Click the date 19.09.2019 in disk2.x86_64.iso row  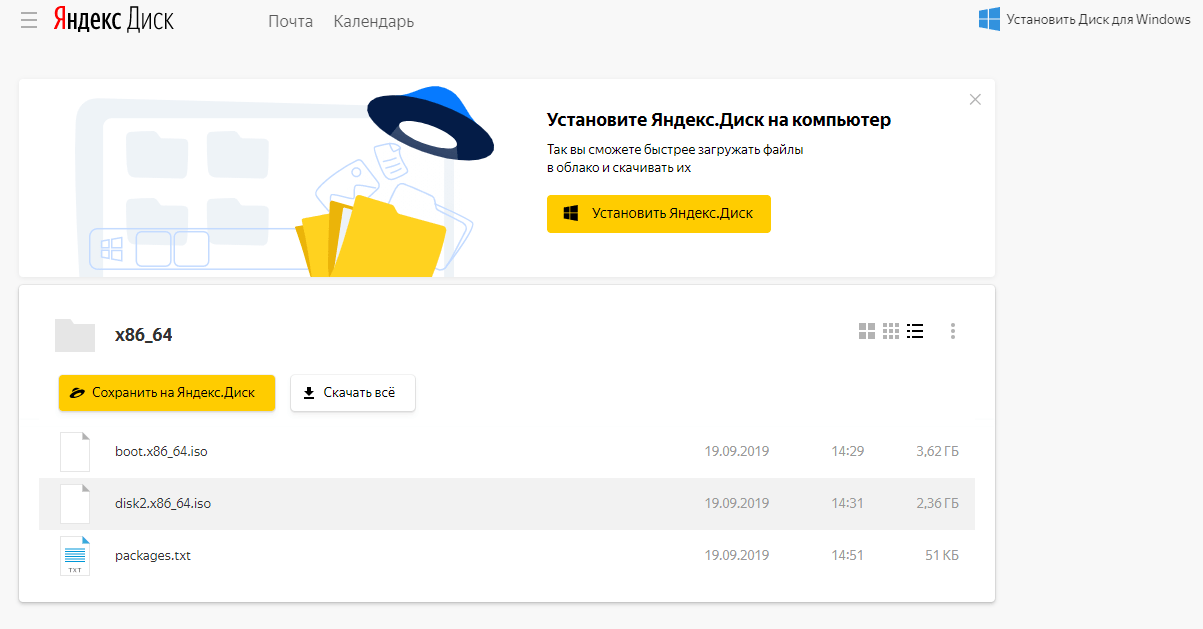click(737, 504)
